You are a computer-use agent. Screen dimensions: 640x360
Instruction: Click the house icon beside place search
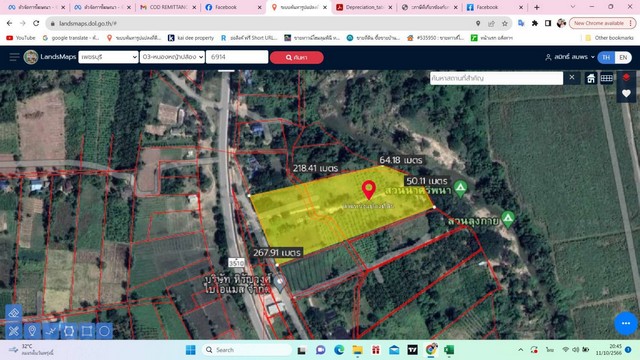pos(591,78)
